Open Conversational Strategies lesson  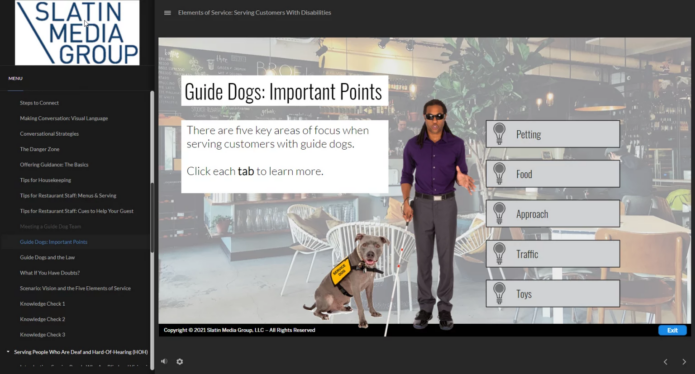(x=49, y=134)
